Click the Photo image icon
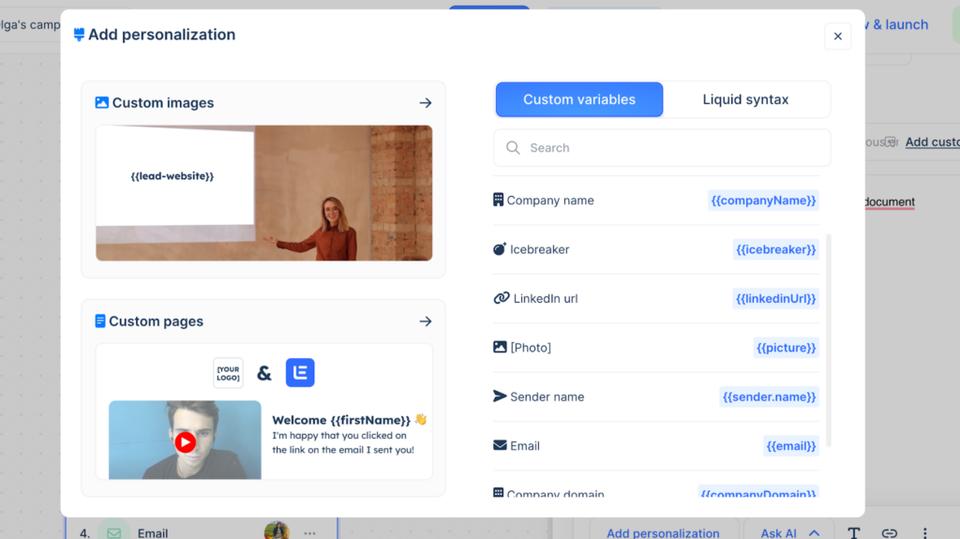 coord(500,347)
